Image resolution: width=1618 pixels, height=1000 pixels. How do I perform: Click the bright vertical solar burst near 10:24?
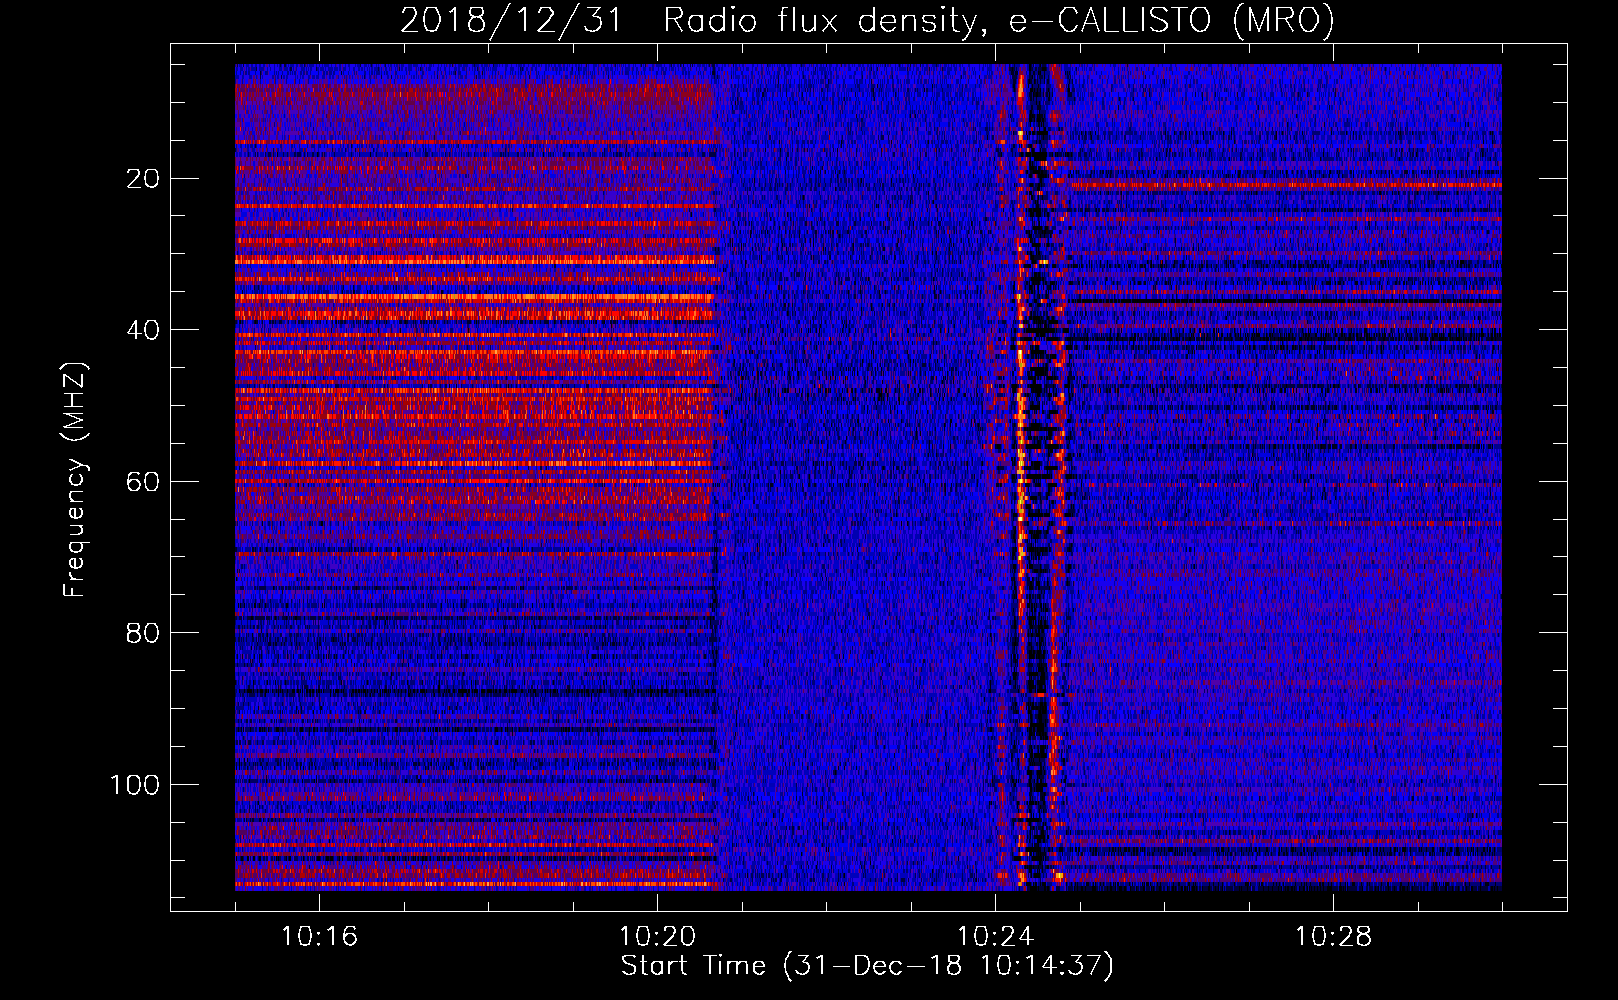[x=1022, y=478]
